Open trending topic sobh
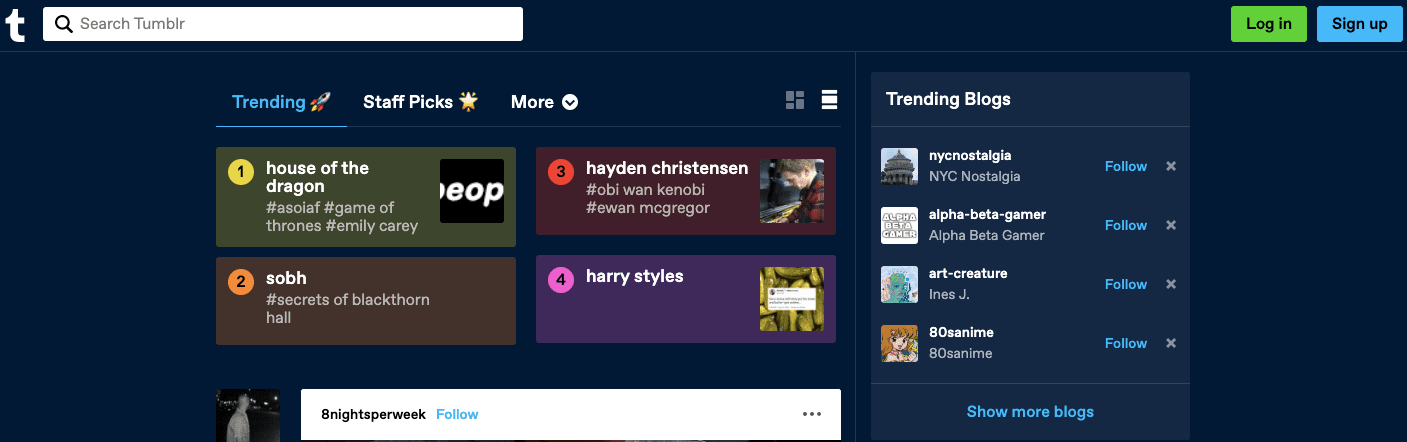 (x=366, y=301)
